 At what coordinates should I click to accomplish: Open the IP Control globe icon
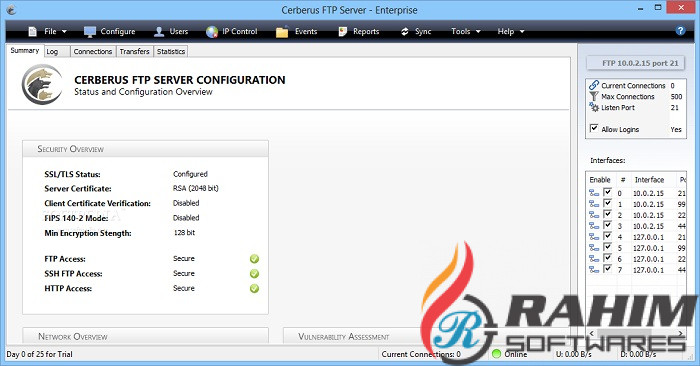point(212,32)
